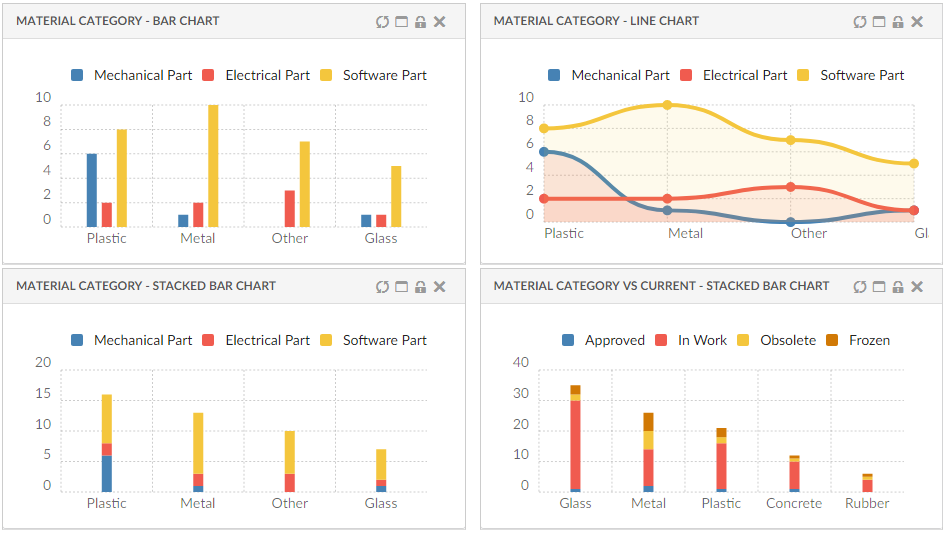Refresh the Material Category Bar Chart panel

click(x=382, y=22)
